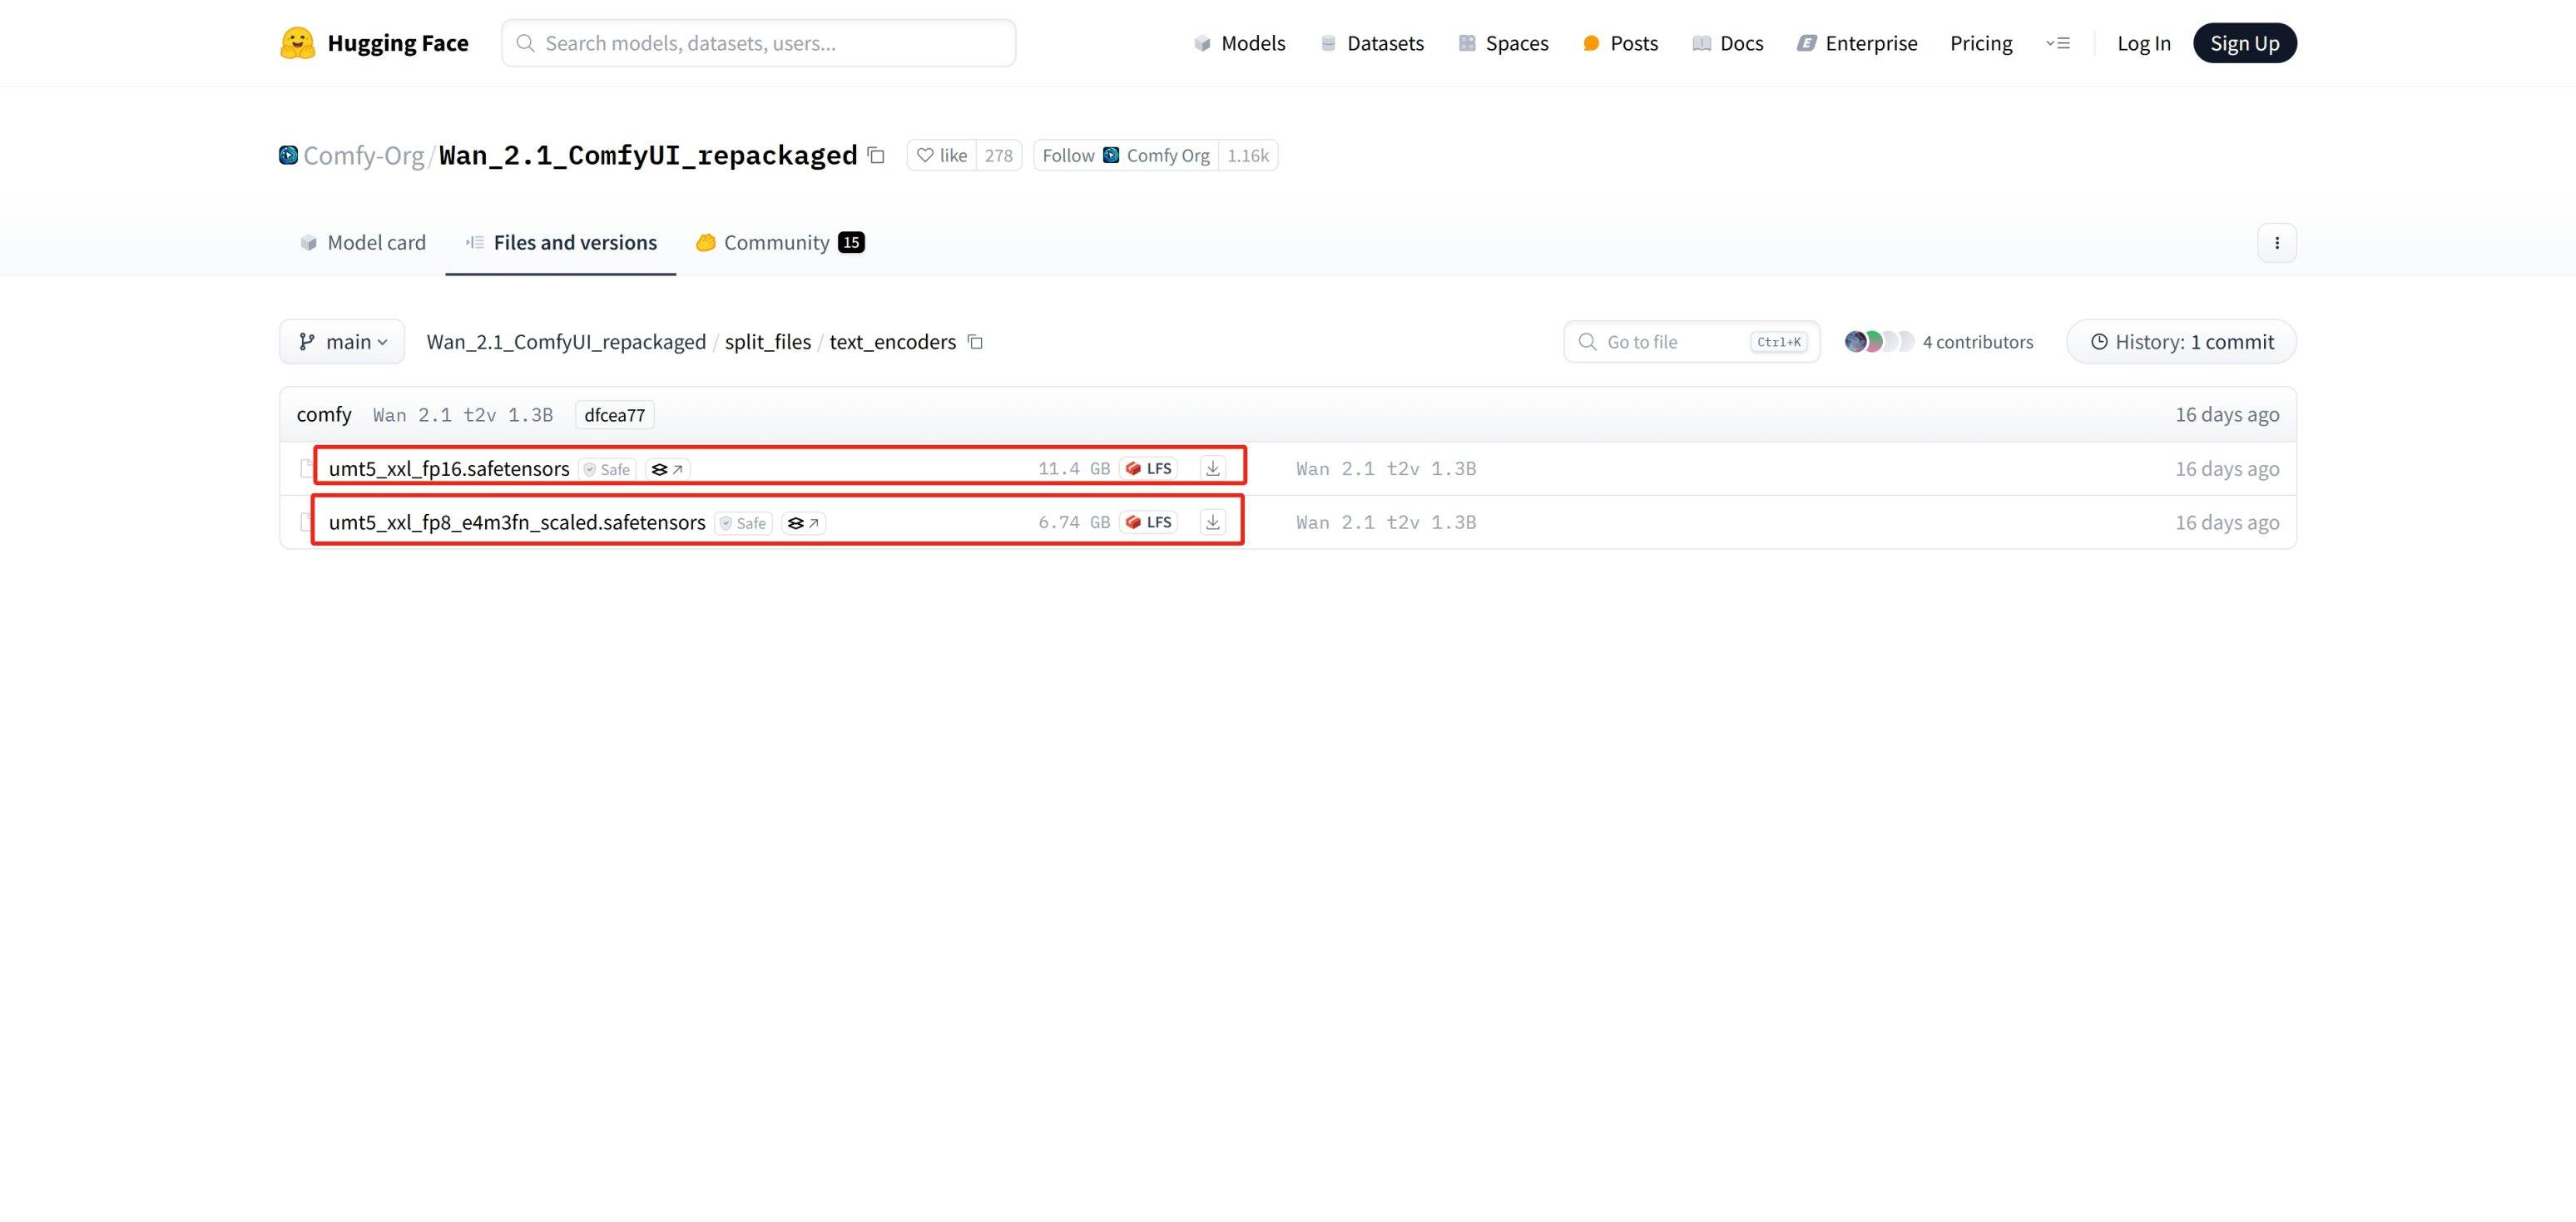2576x1222 pixels.
Task: Open the main branch dropdown
Action: [x=342, y=342]
